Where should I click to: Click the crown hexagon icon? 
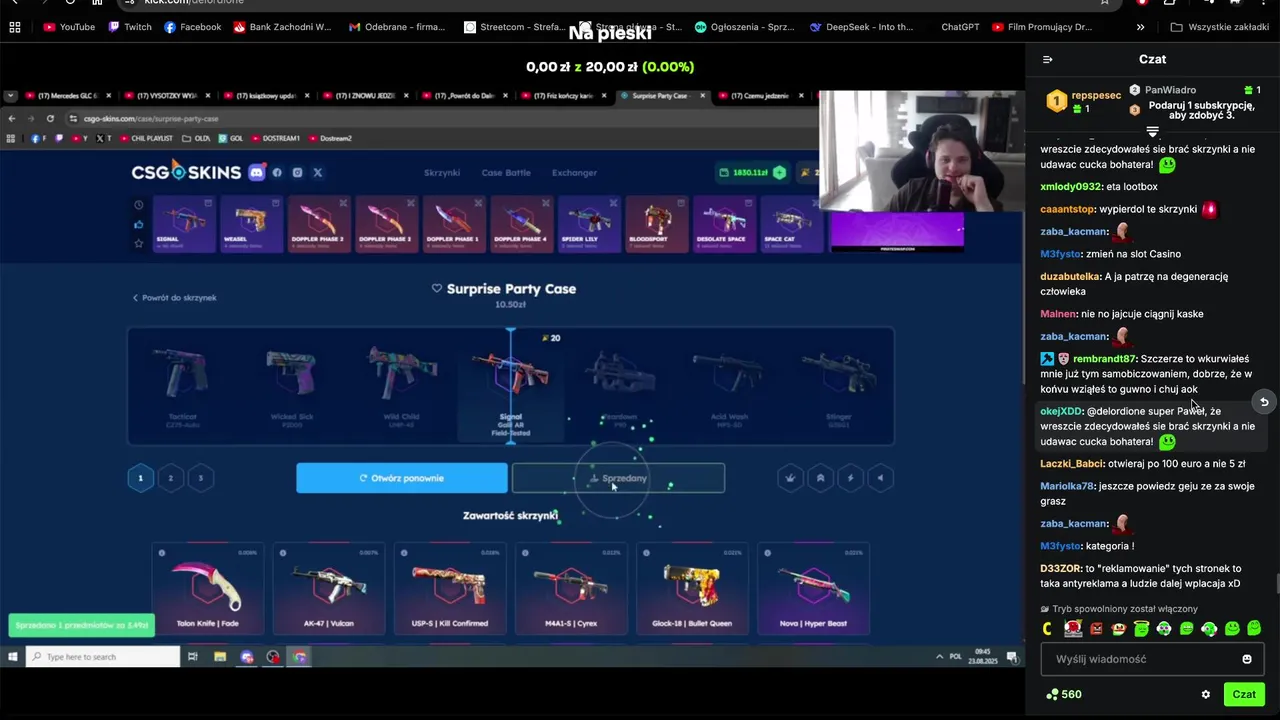[791, 478]
